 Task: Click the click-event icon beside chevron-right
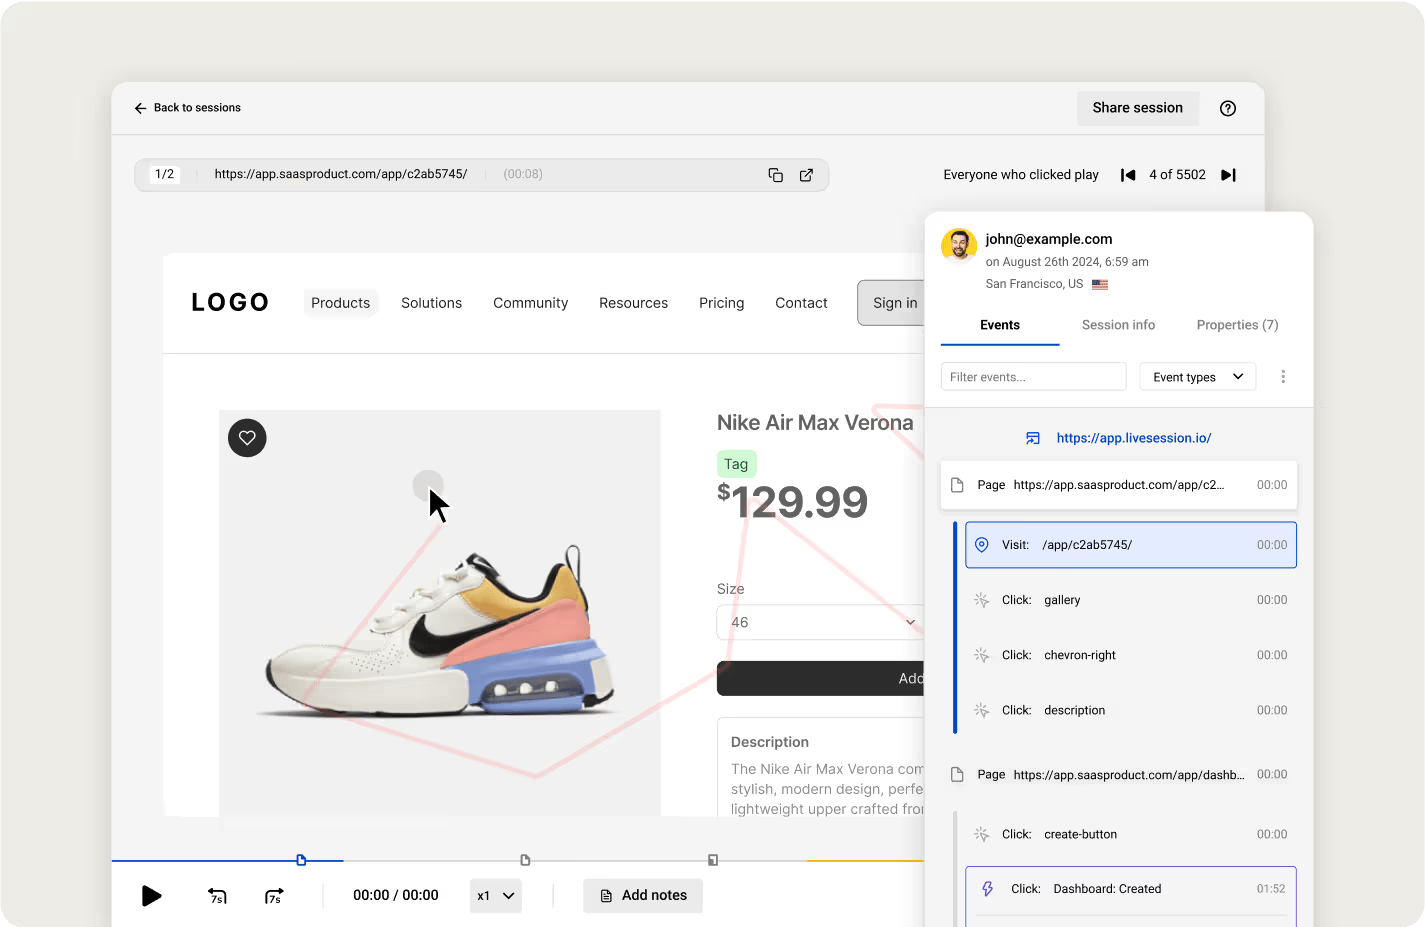click(x=982, y=655)
